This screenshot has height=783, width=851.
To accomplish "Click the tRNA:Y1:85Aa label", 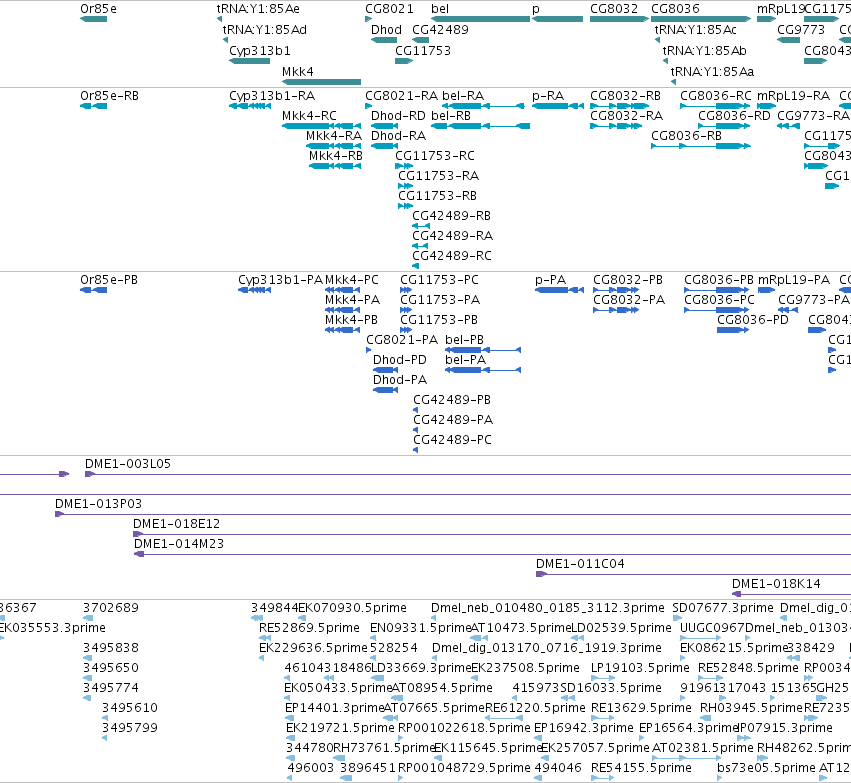I will point(713,72).
